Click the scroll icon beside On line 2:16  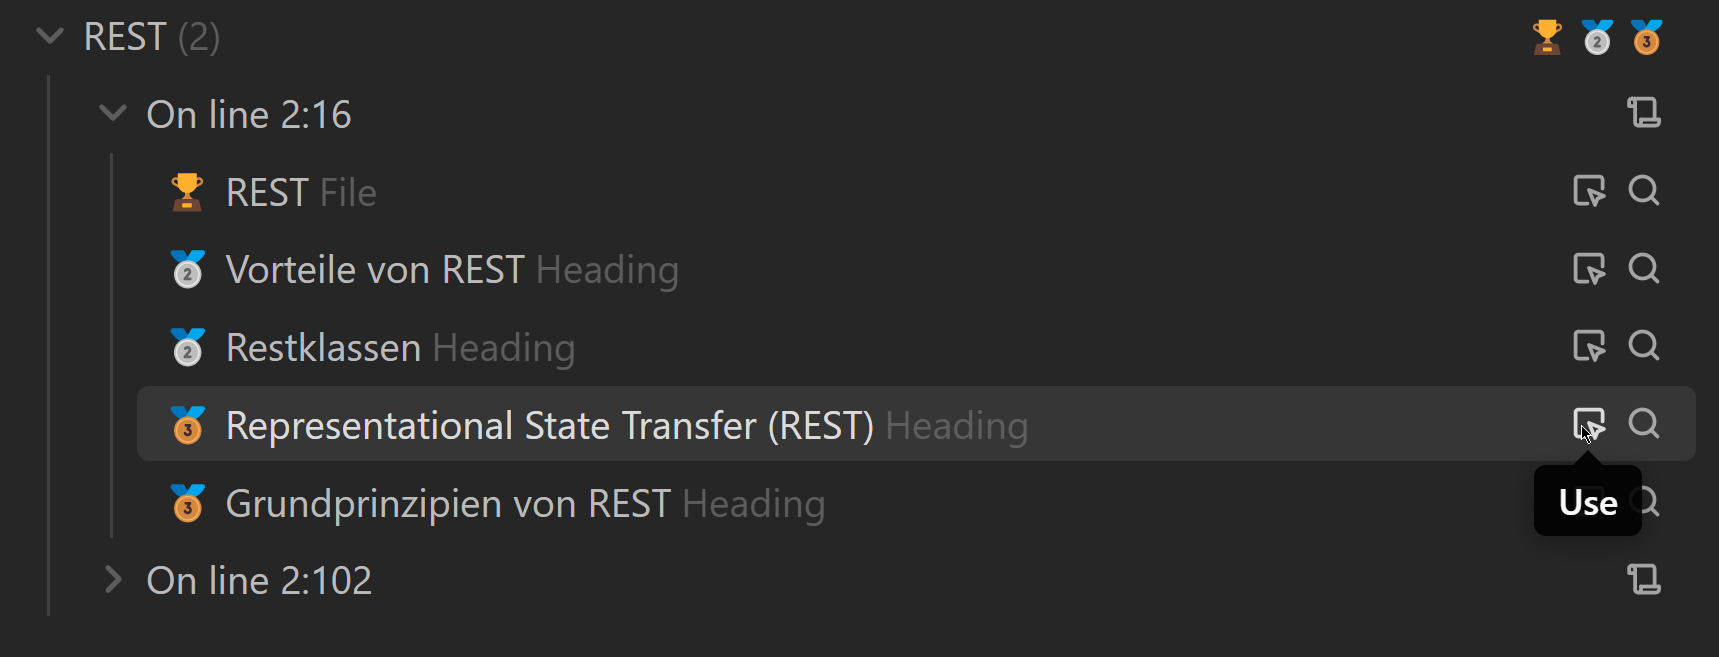click(x=1643, y=112)
